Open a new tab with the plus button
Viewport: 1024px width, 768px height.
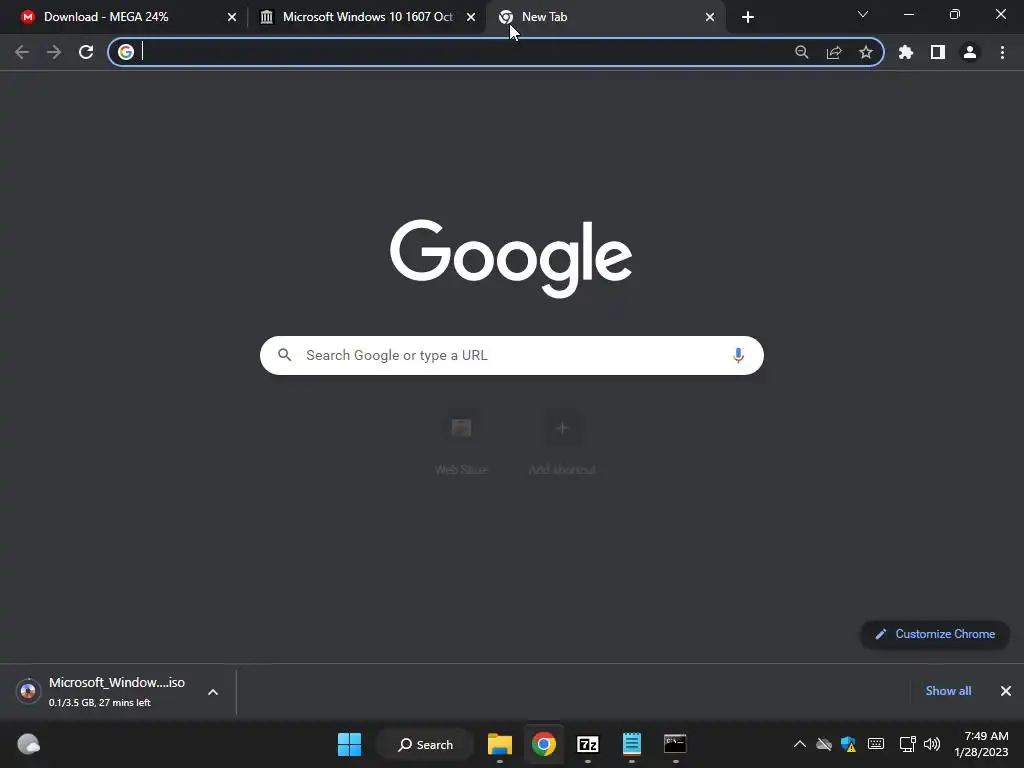pyautogui.click(x=748, y=17)
